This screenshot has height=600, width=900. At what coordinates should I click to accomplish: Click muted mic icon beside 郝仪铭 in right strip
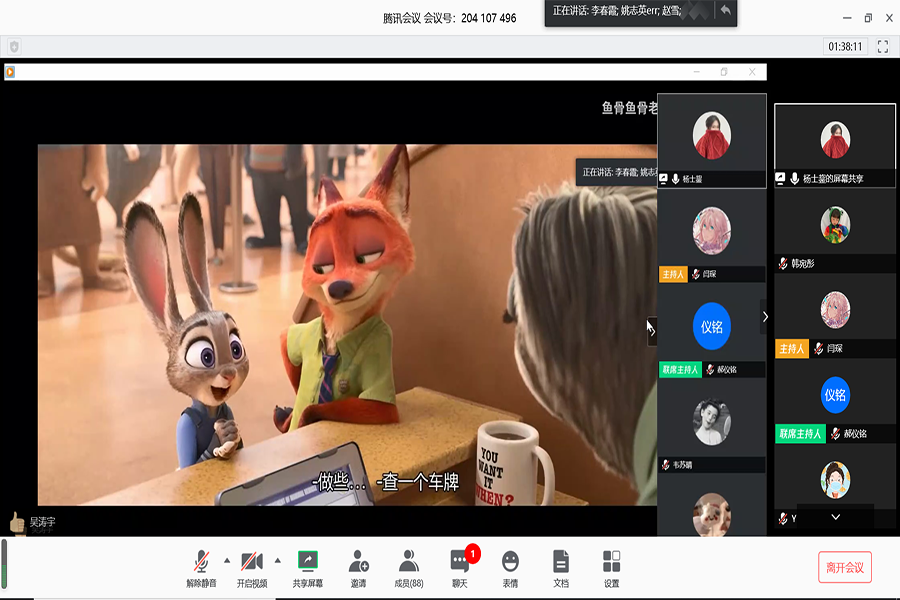click(836, 433)
